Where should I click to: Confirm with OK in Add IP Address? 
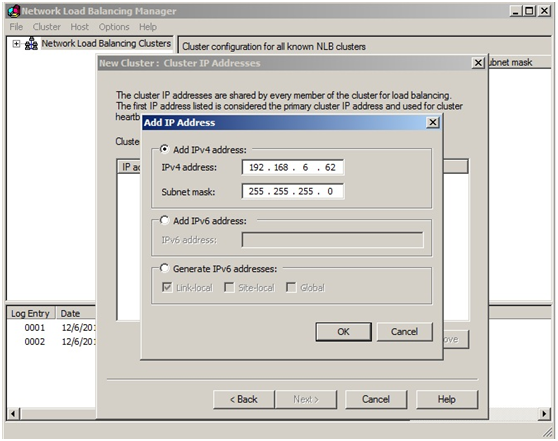pos(343,332)
